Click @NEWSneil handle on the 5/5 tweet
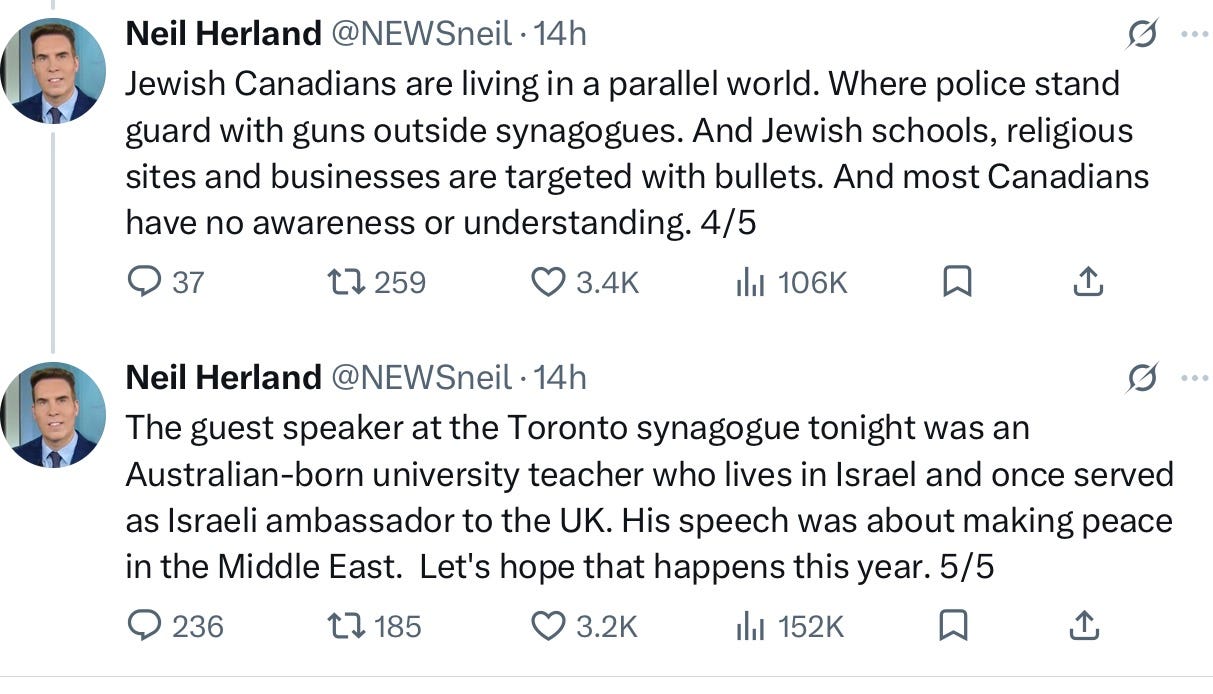 click(x=420, y=377)
